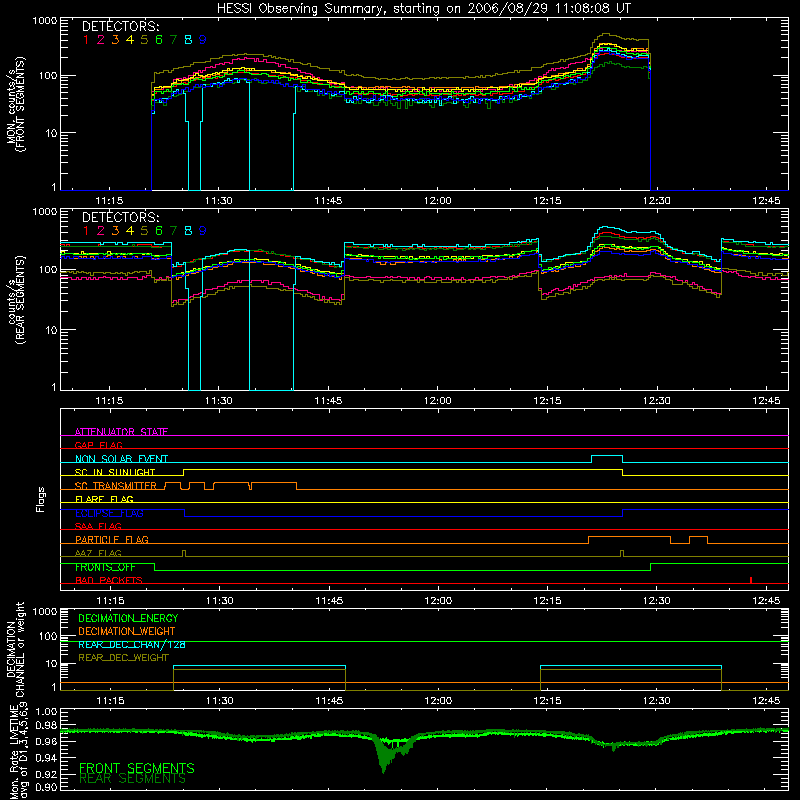Click the SAA_FLAG label

click(98, 526)
